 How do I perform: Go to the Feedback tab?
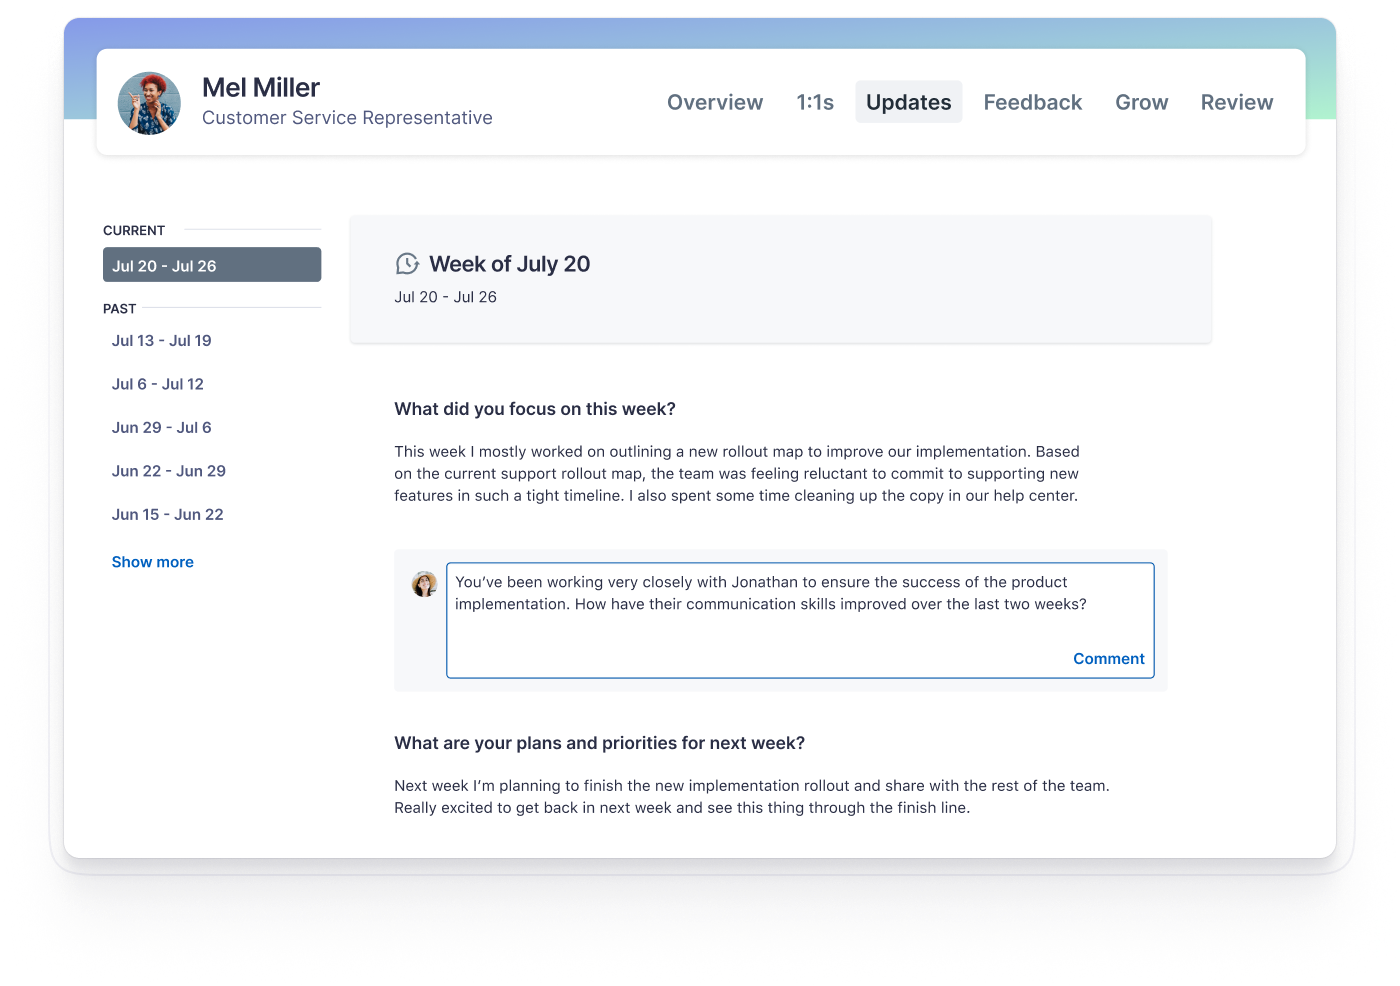point(1032,102)
